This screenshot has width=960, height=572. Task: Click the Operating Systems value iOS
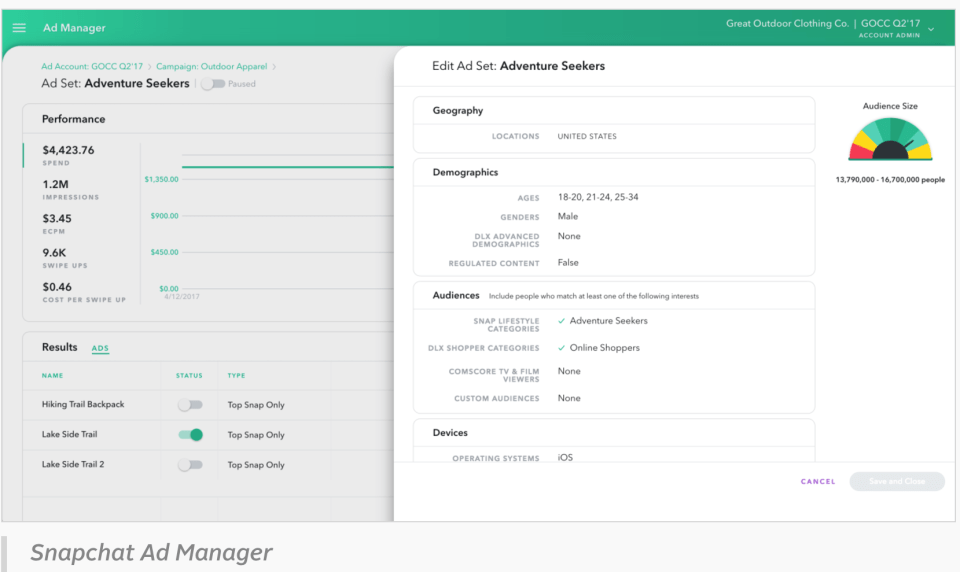565,457
